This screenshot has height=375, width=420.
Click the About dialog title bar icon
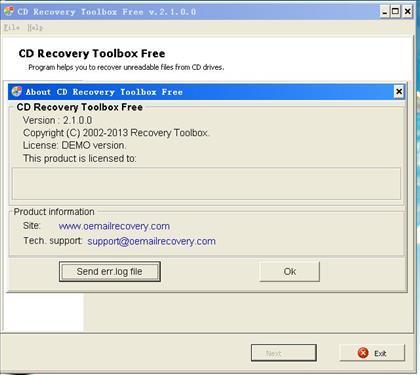[x=17, y=92]
